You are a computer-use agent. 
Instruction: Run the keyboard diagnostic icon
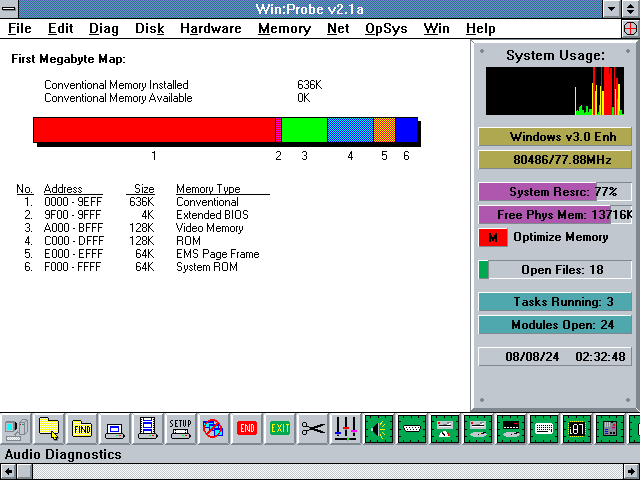(x=544, y=429)
